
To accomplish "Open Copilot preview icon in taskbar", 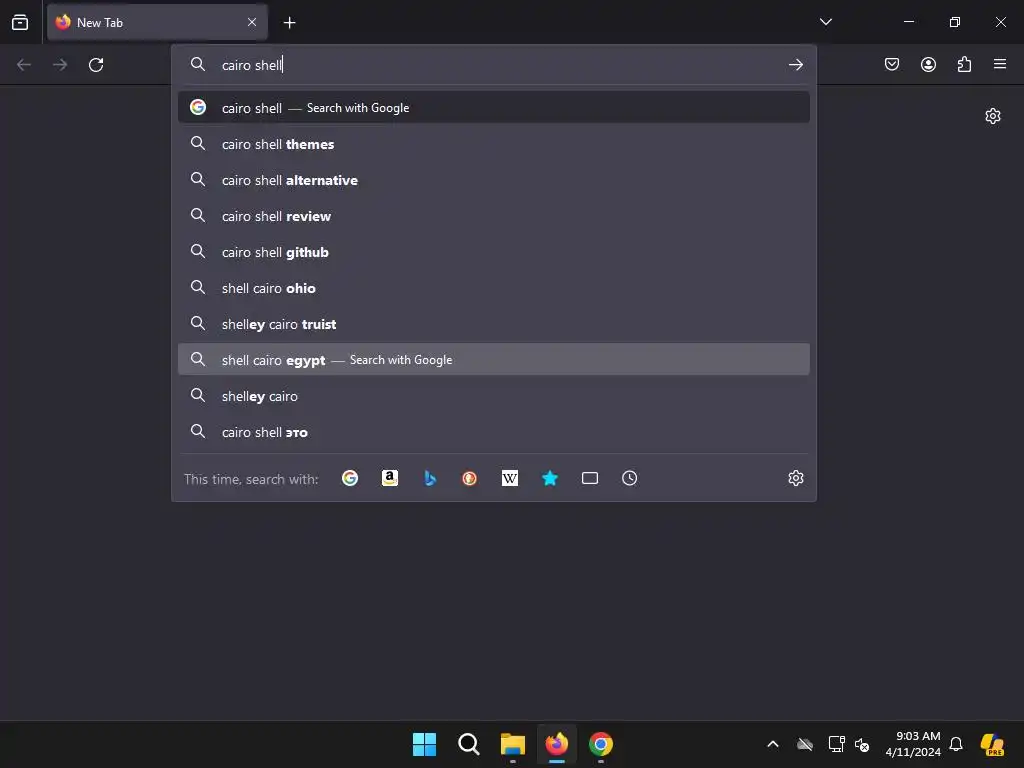I will pos(992,744).
